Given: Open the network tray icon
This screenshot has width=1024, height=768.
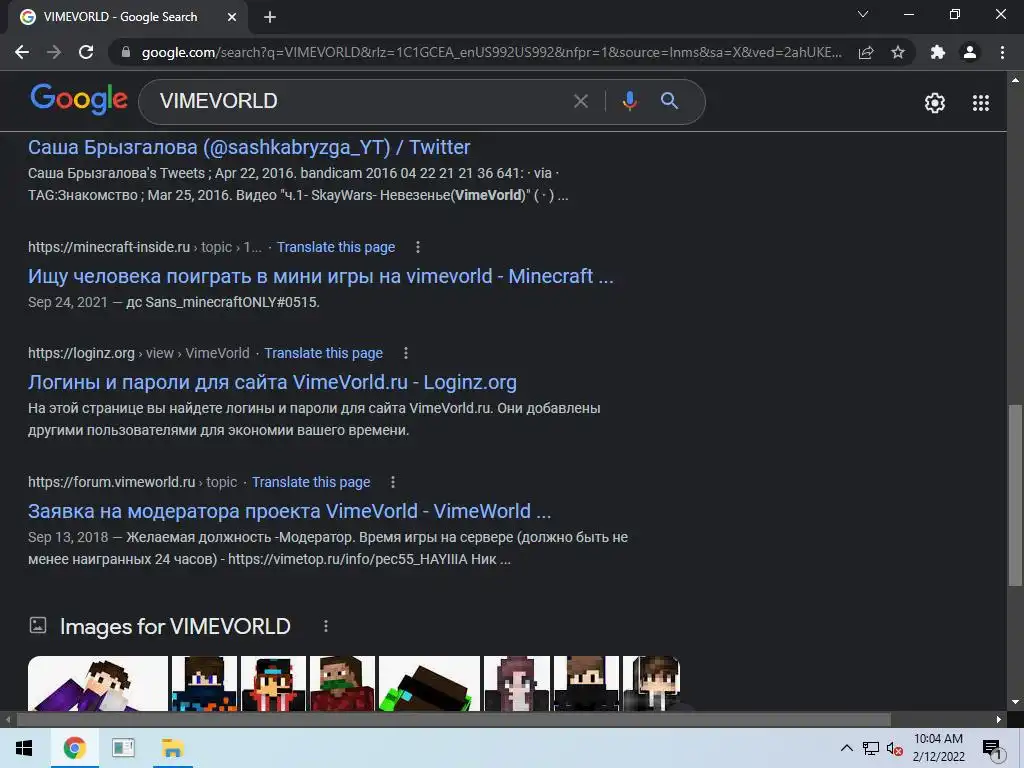Looking at the screenshot, I should point(871,748).
